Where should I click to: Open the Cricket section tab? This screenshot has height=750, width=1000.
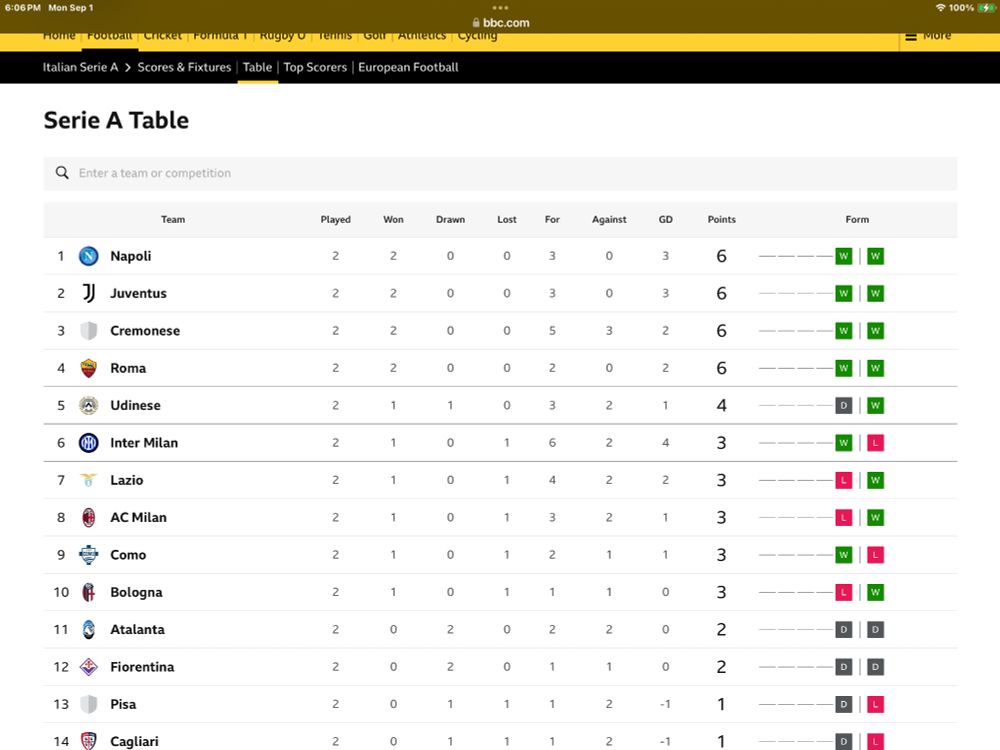[x=163, y=36]
